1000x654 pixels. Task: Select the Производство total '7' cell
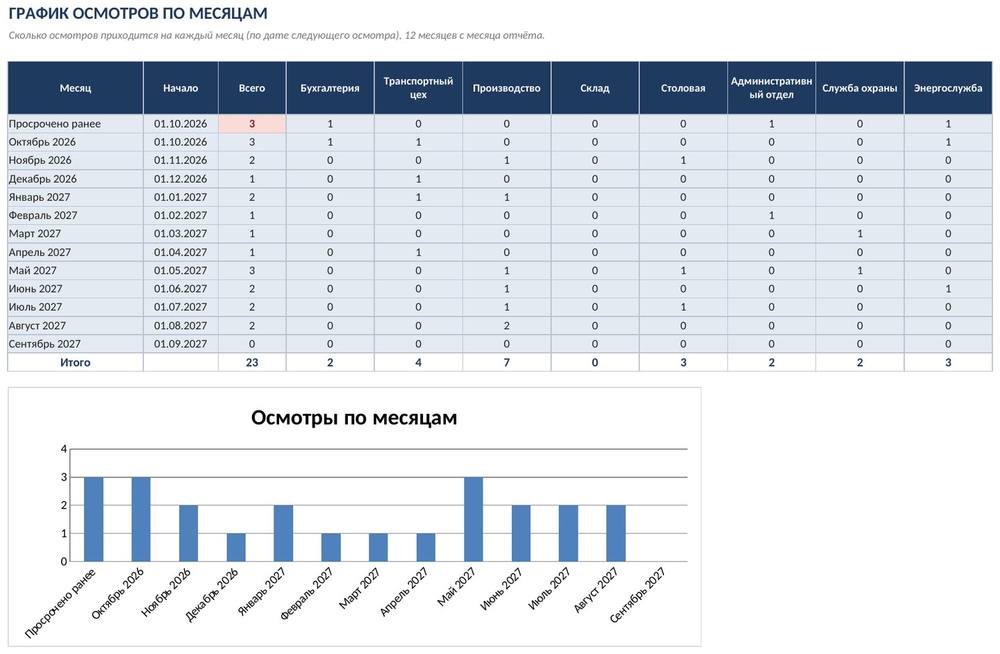click(x=506, y=362)
